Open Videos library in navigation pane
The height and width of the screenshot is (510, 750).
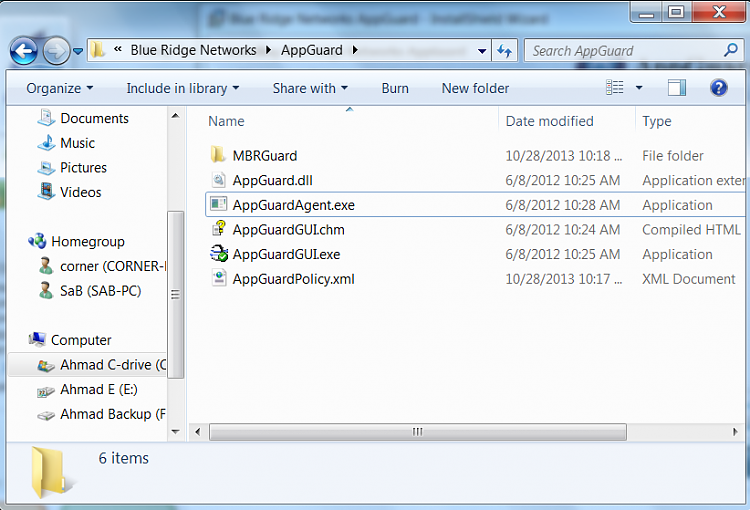(80, 192)
